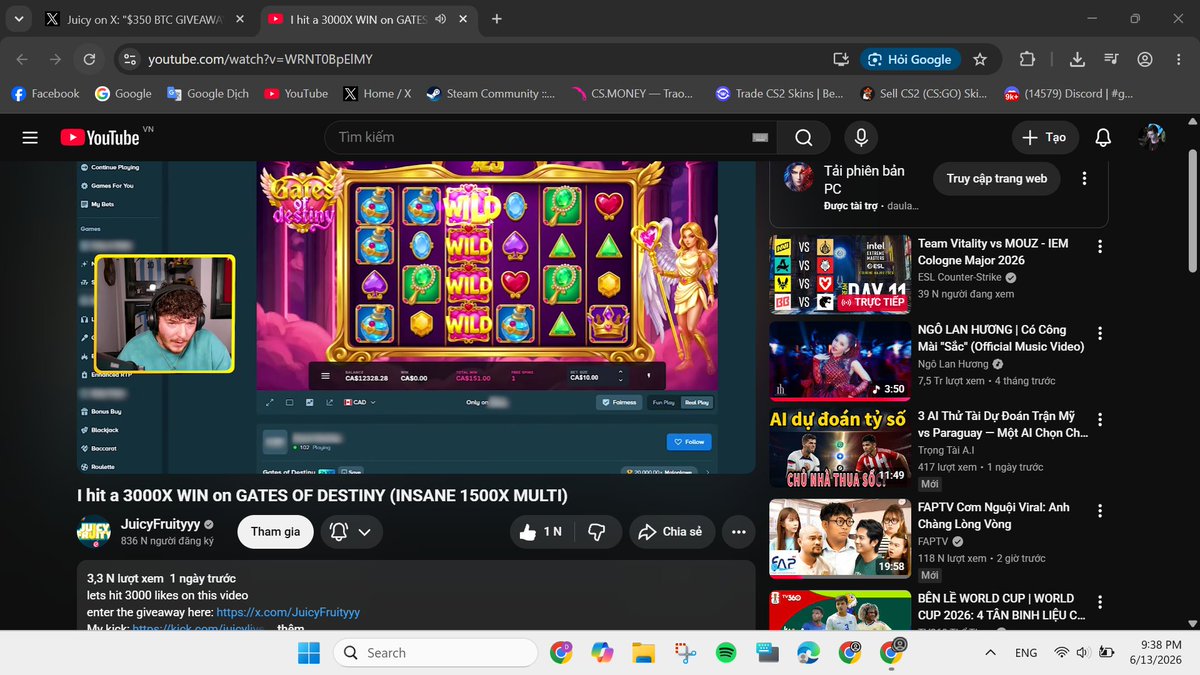Start voice search with the microphone
The image size is (1200, 675).
tap(860, 137)
